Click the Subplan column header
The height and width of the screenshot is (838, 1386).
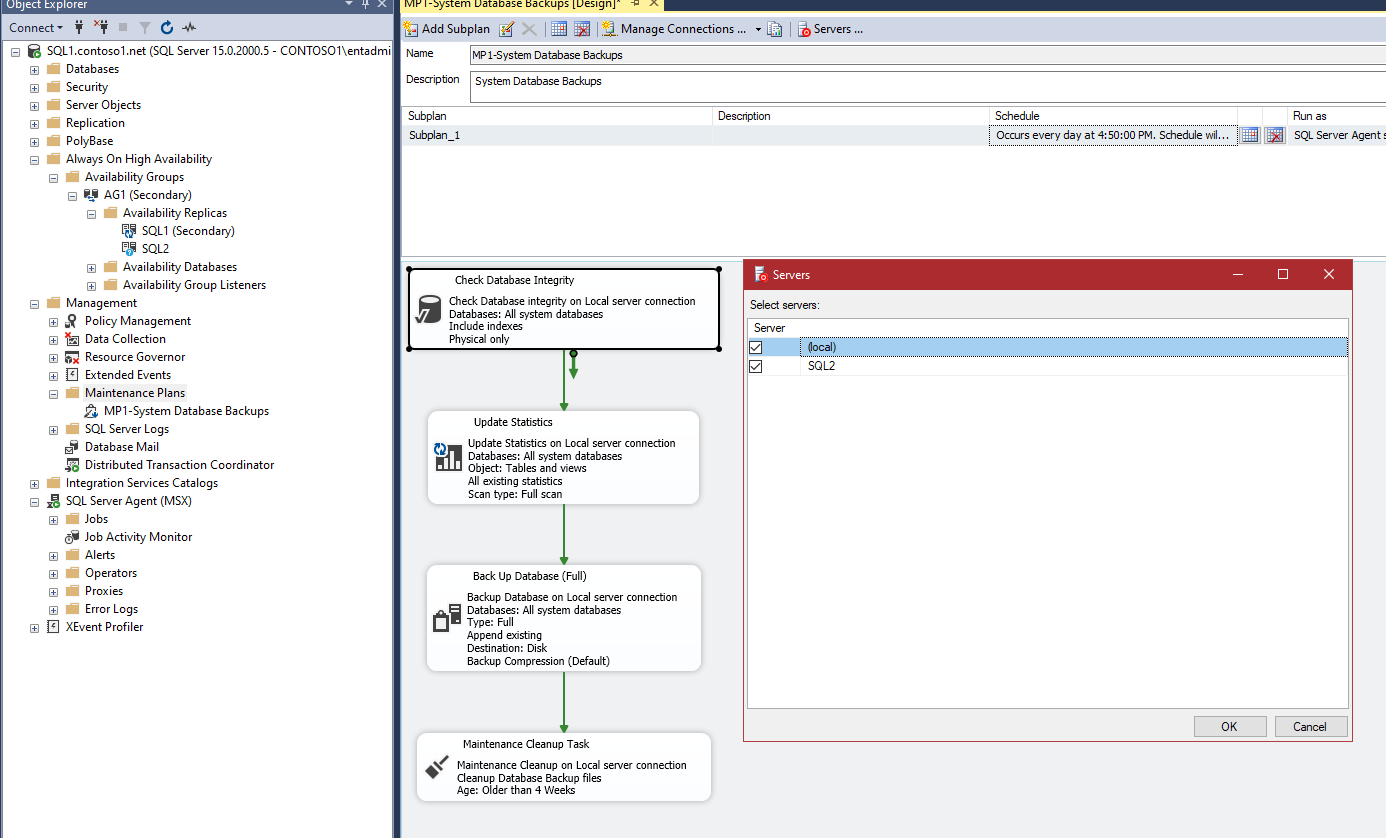(x=557, y=116)
